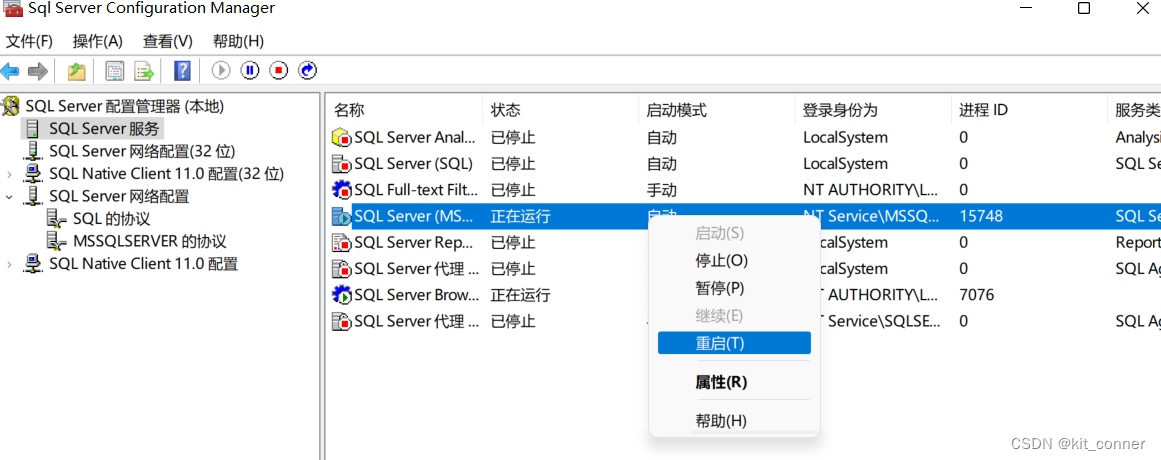Viewport: 1161px width, 460px height.
Task: Choose 重启(T) from the context menu
Action: [x=734, y=343]
